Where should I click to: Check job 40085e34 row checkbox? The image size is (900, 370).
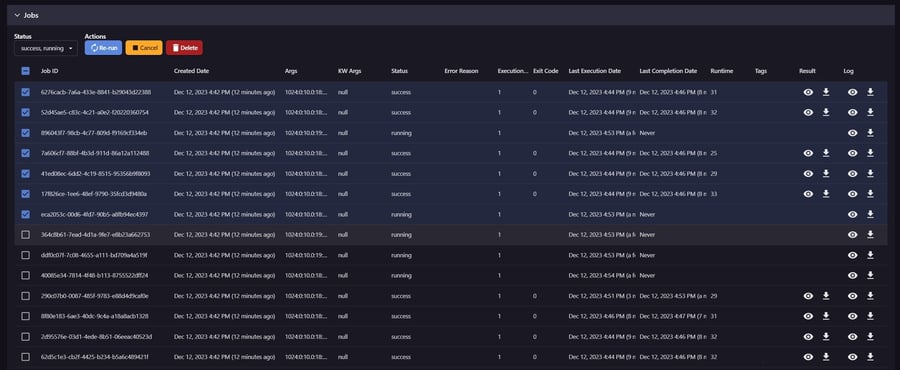click(x=25, y=275)
